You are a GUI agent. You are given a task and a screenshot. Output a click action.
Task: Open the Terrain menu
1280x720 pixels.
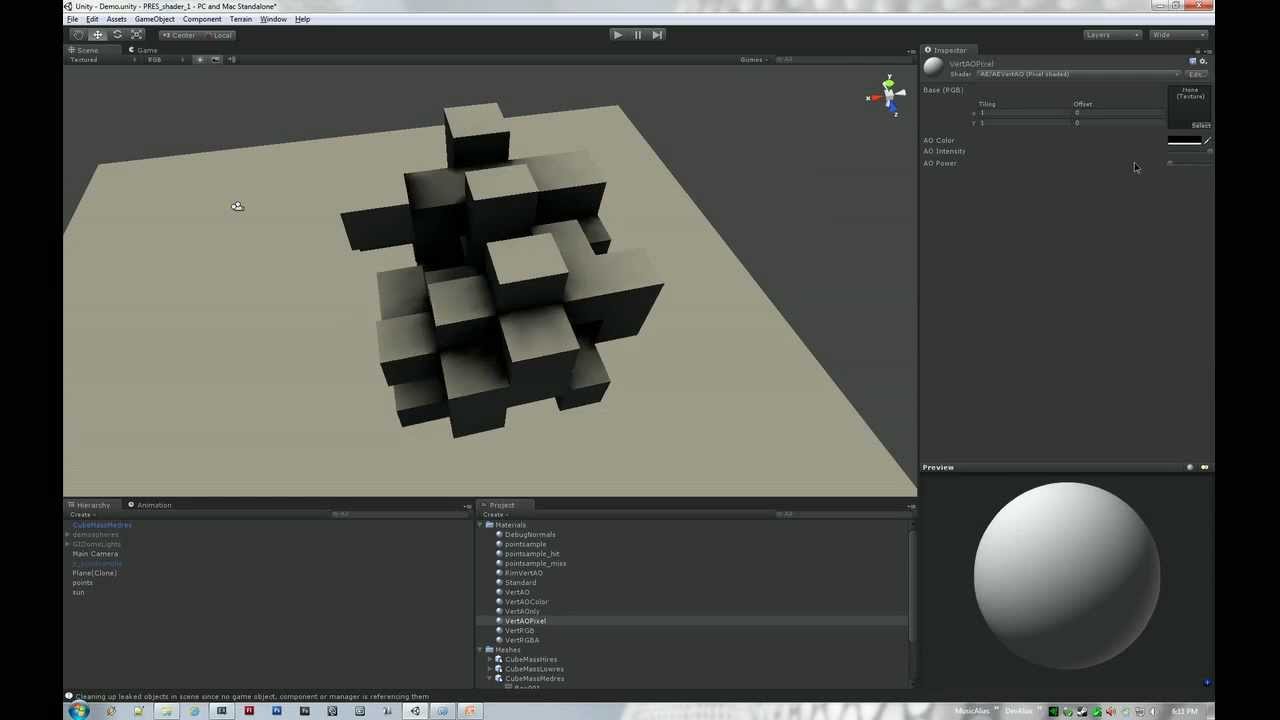click(x=241, y=19)
